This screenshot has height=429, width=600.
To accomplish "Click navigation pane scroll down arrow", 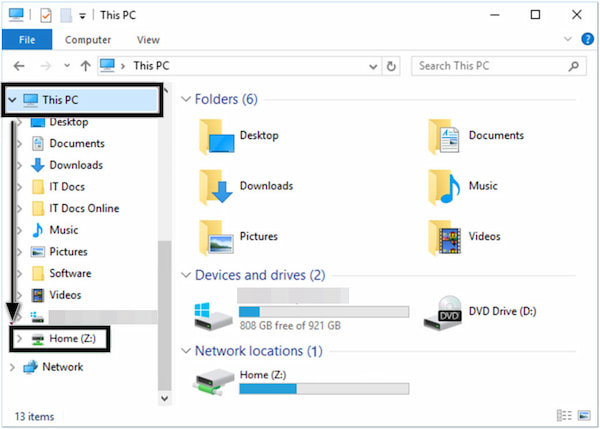I will pos(165,398).
